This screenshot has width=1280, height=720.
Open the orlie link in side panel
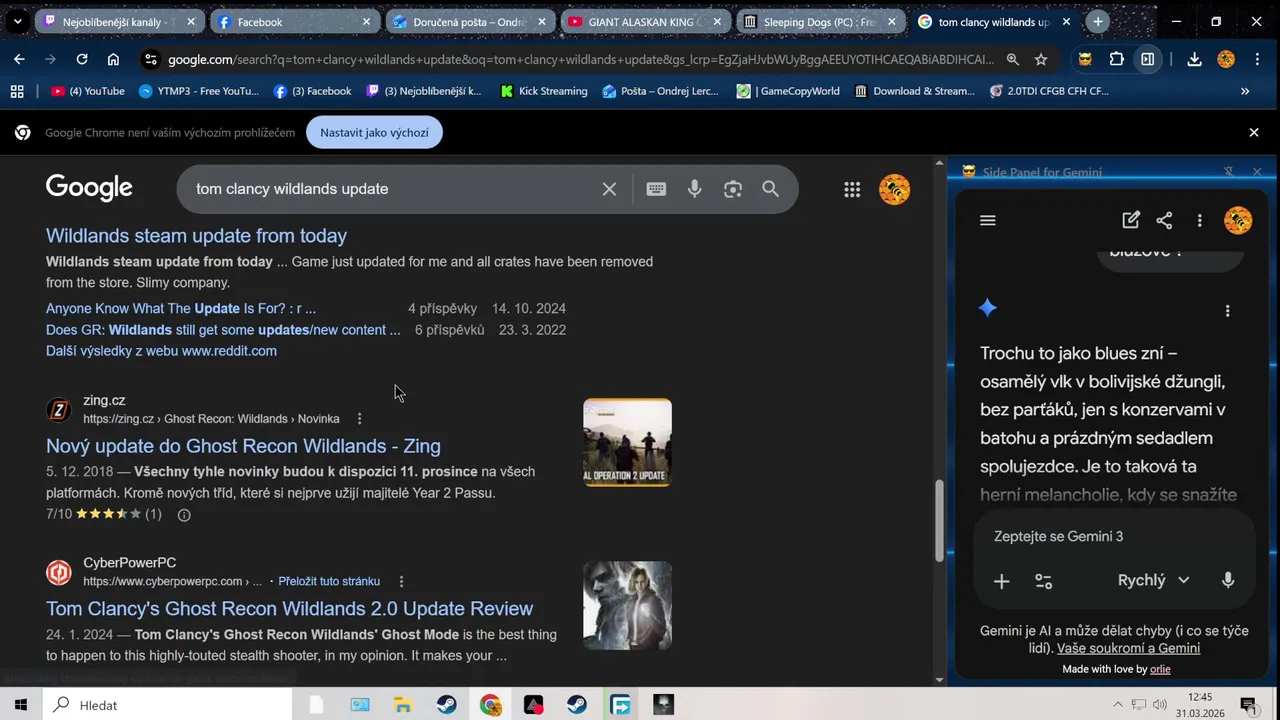pos(1160,669)
